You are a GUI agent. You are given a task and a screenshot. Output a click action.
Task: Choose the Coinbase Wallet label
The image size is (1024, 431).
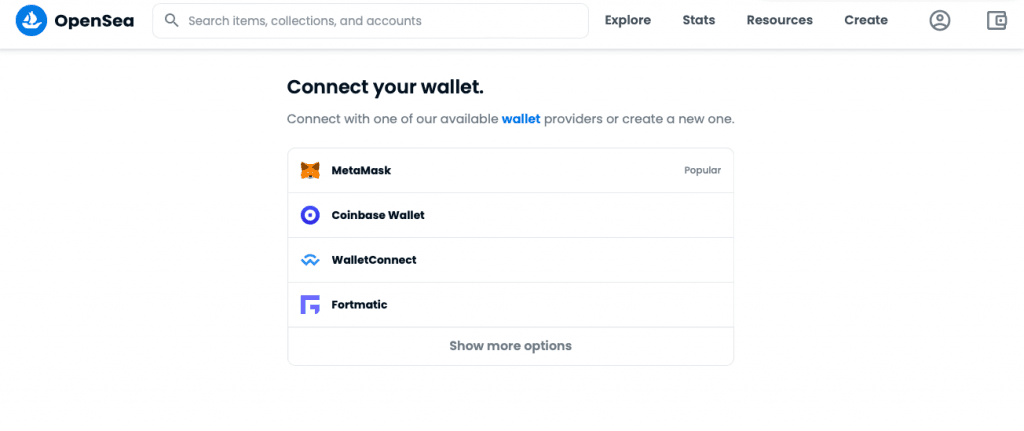point(378,215)
